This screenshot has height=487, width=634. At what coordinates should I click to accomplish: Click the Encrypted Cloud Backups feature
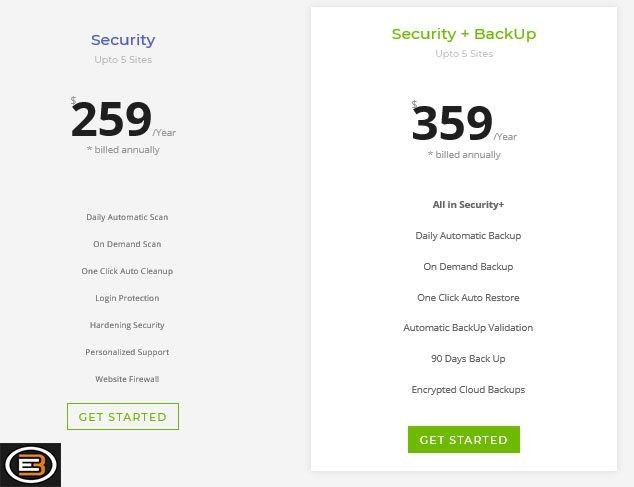[x=468, y=390]
